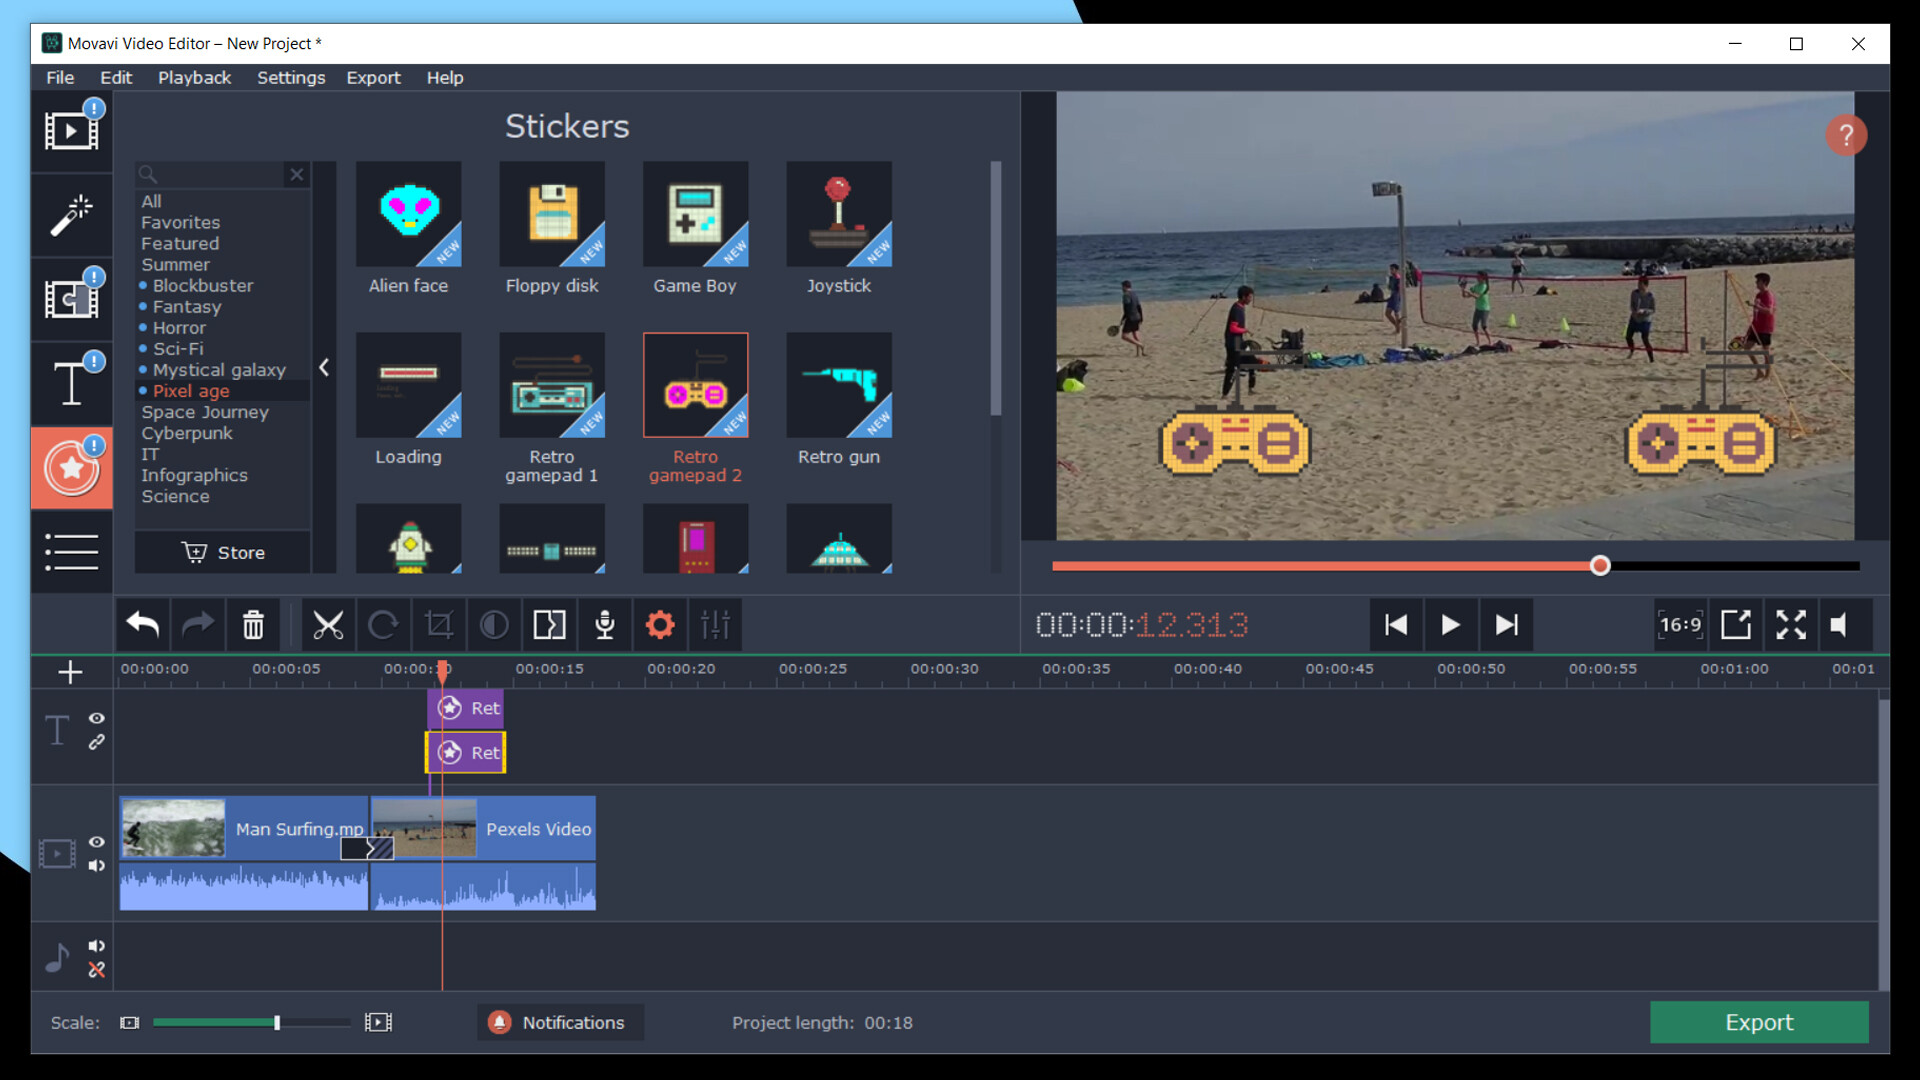Screen dimensions: 1920x1080
Task: Click the Record Audio microphone icon
Action: click(x=604, y=624)
